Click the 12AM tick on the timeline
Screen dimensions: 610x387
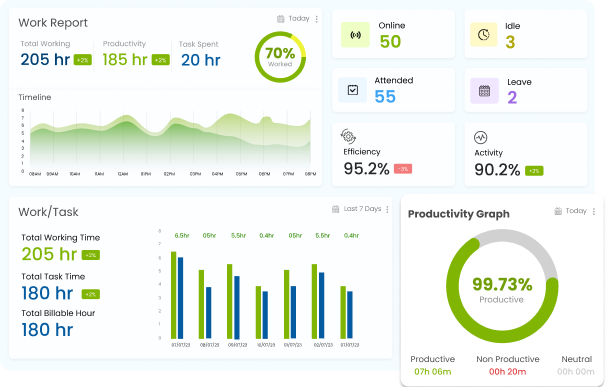[123, 174]
